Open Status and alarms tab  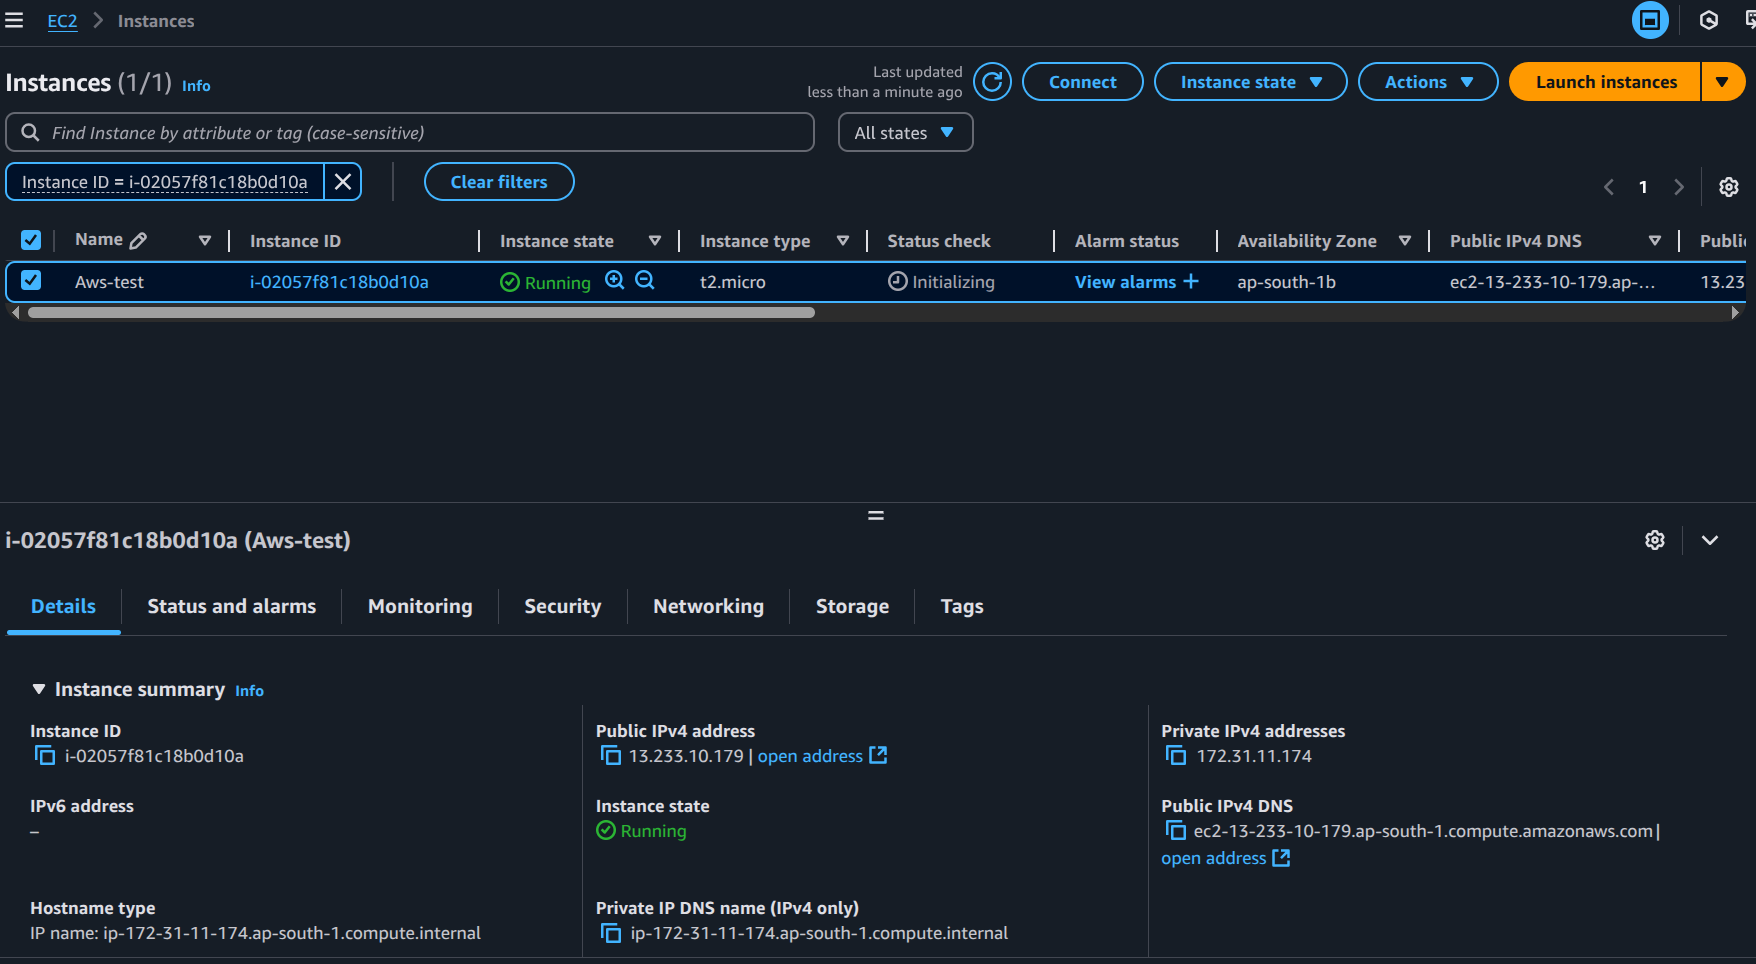(x=231, y=606)
